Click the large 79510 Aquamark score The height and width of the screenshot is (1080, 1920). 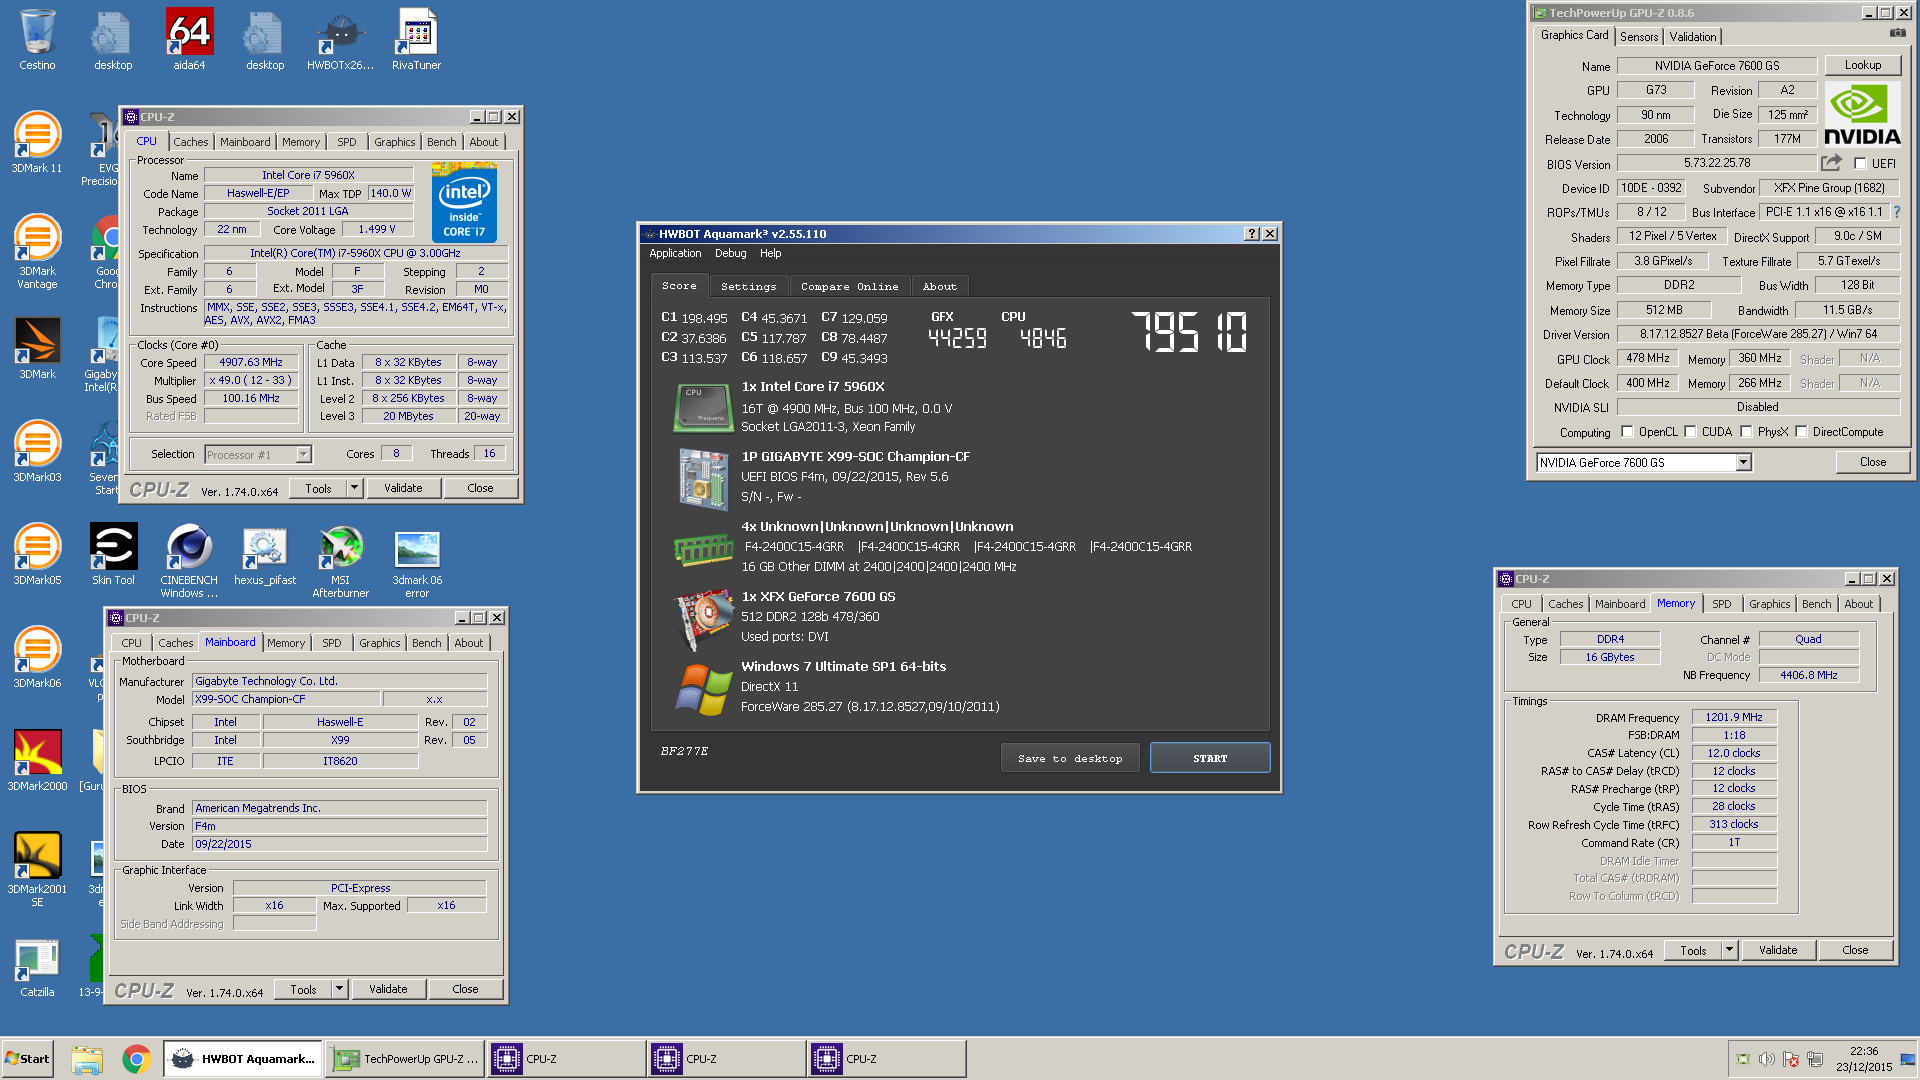[x=1189, y=332]
